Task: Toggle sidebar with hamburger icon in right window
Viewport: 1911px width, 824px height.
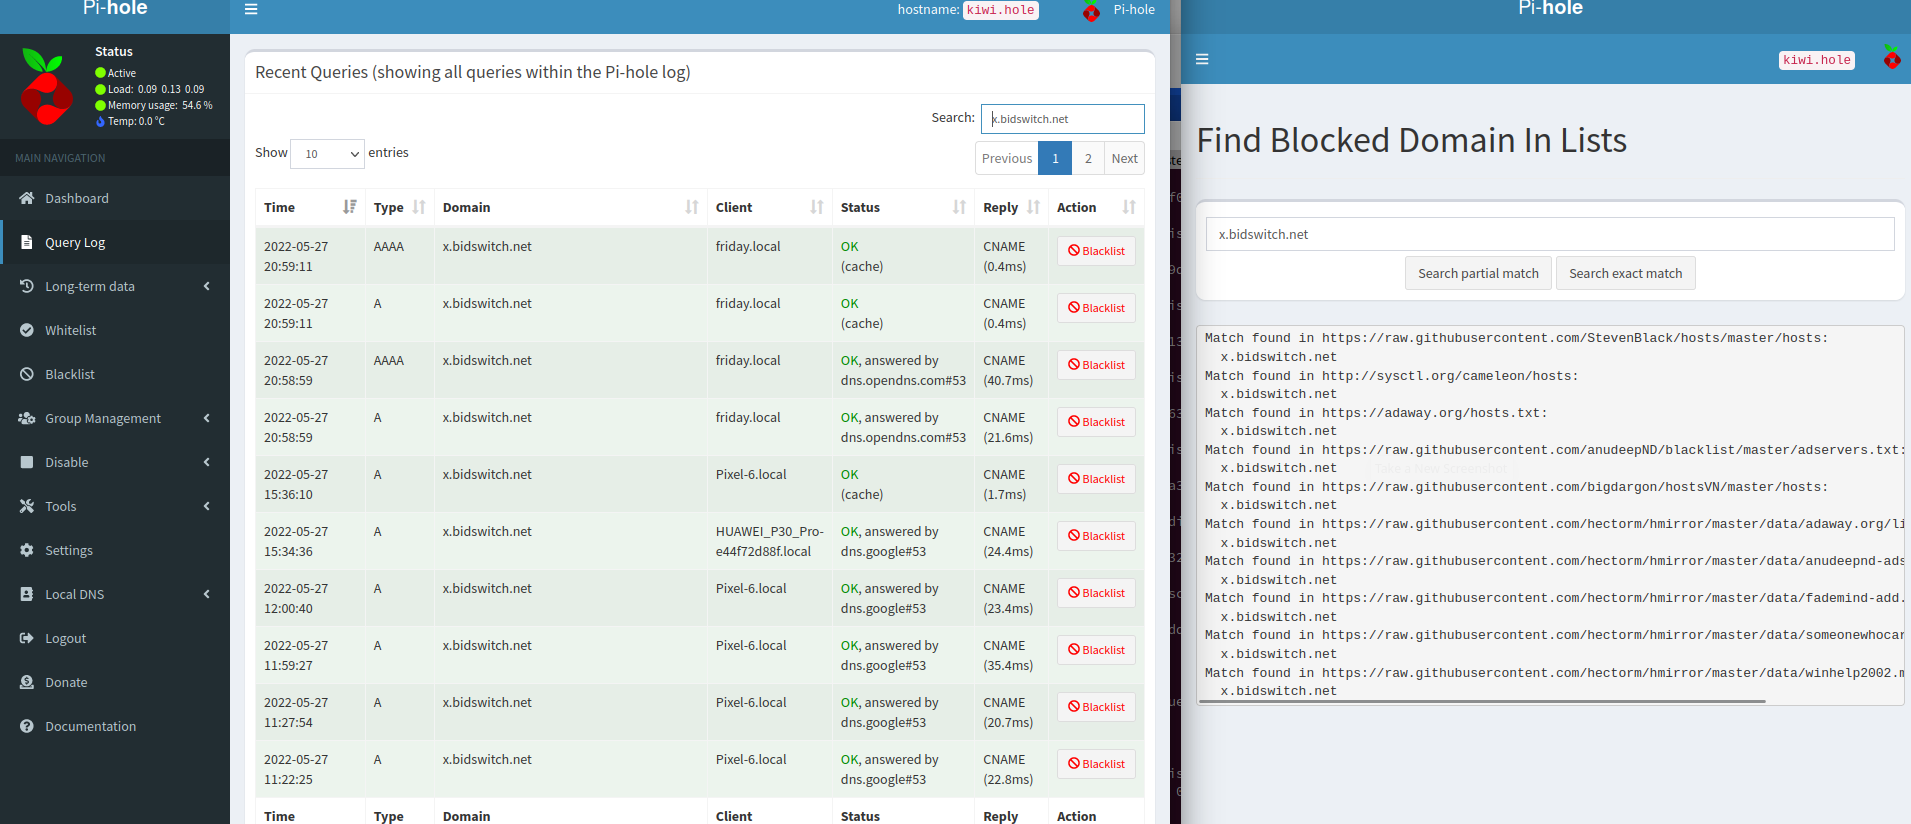Action: pyautogui.click(x=1202, y=59)
